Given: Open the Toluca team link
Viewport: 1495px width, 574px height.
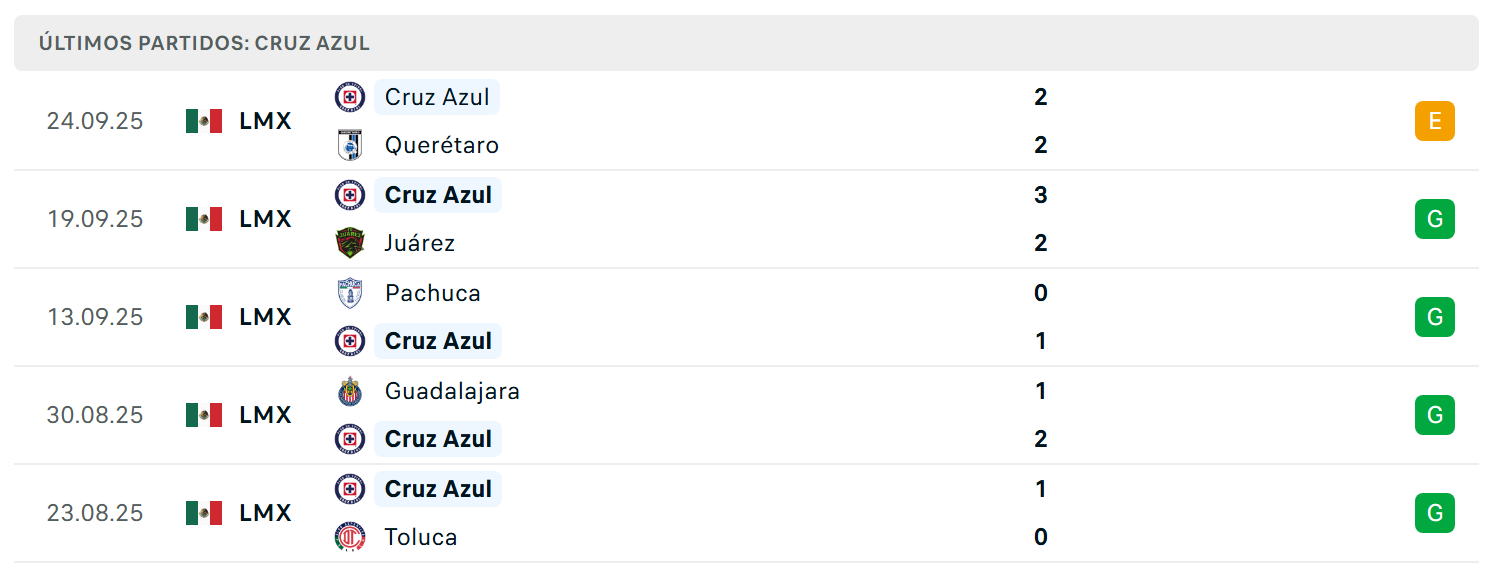Looking at the screenshot, I should pos(421,537).
